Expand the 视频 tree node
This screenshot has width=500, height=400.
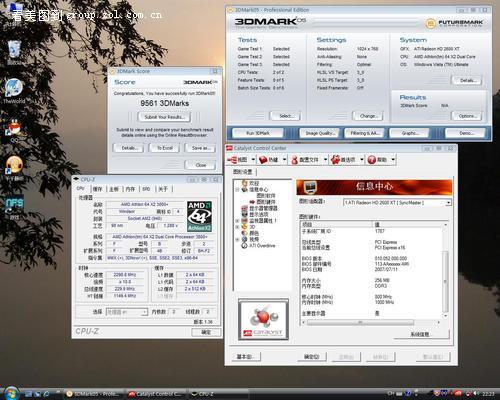[x=237, y=239]
